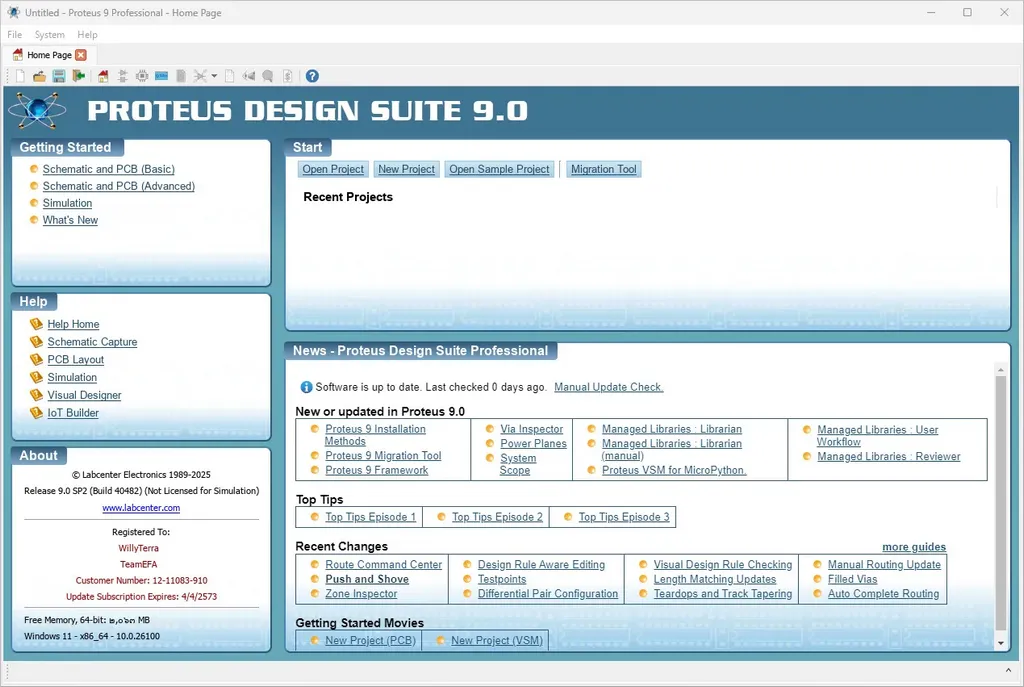The width and height of the screenshot is (1024, 687).
Task: Open the File menu
Action: point(14,35)
